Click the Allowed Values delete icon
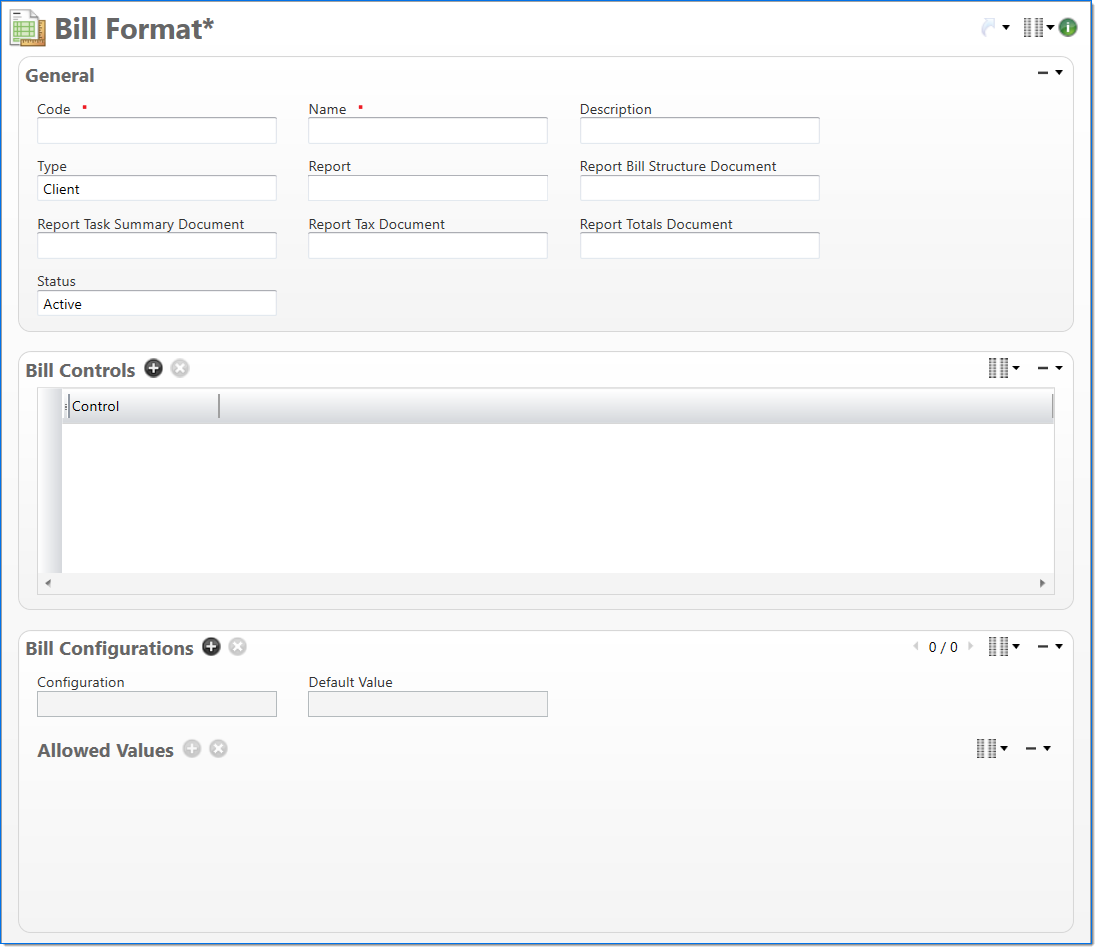Screen dimensions: 1098x950 point(218,749)
